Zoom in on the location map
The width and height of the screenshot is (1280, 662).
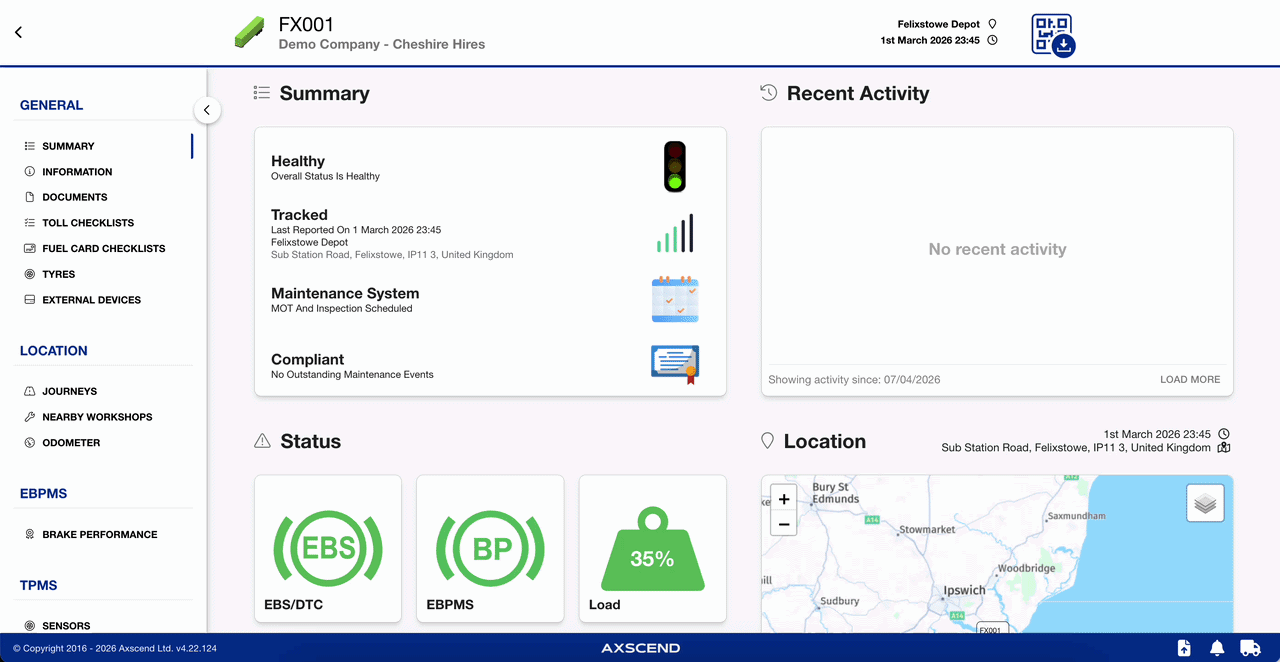coord(784,499)
